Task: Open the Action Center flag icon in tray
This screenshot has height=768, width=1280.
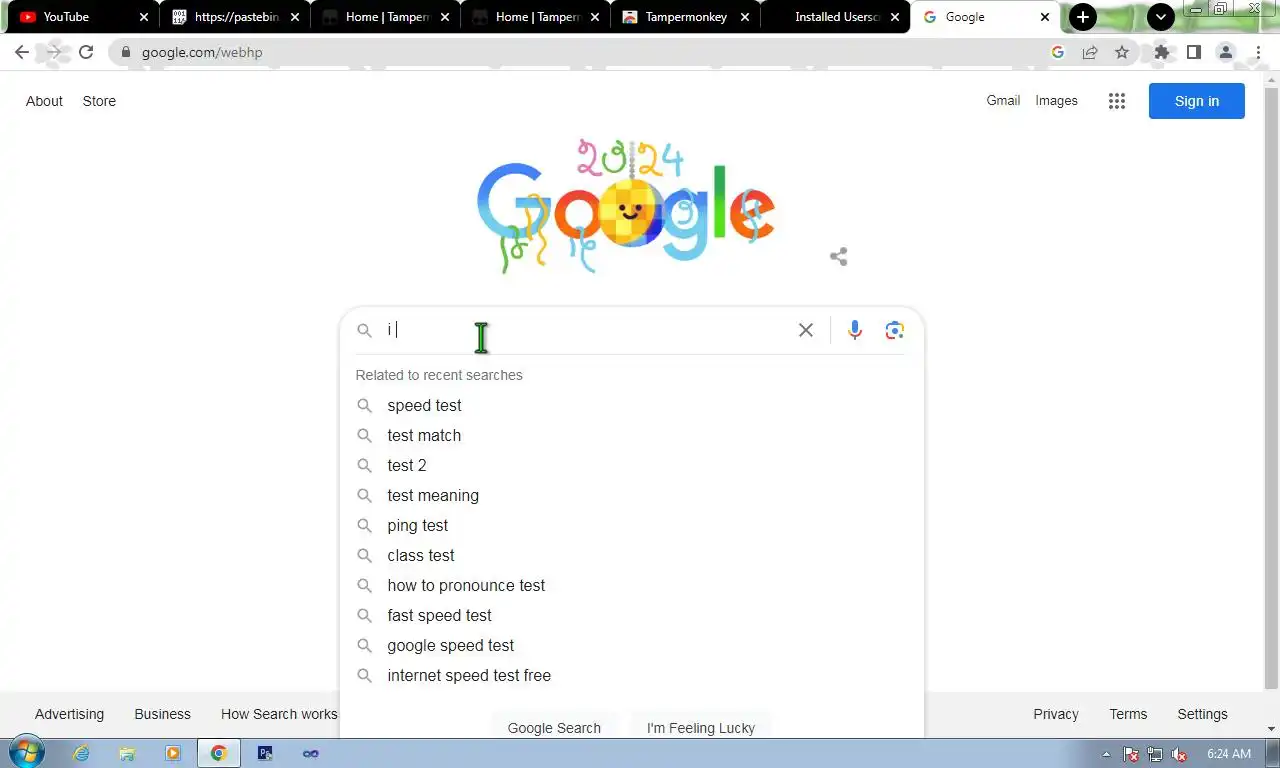Action: (1131, 754)
